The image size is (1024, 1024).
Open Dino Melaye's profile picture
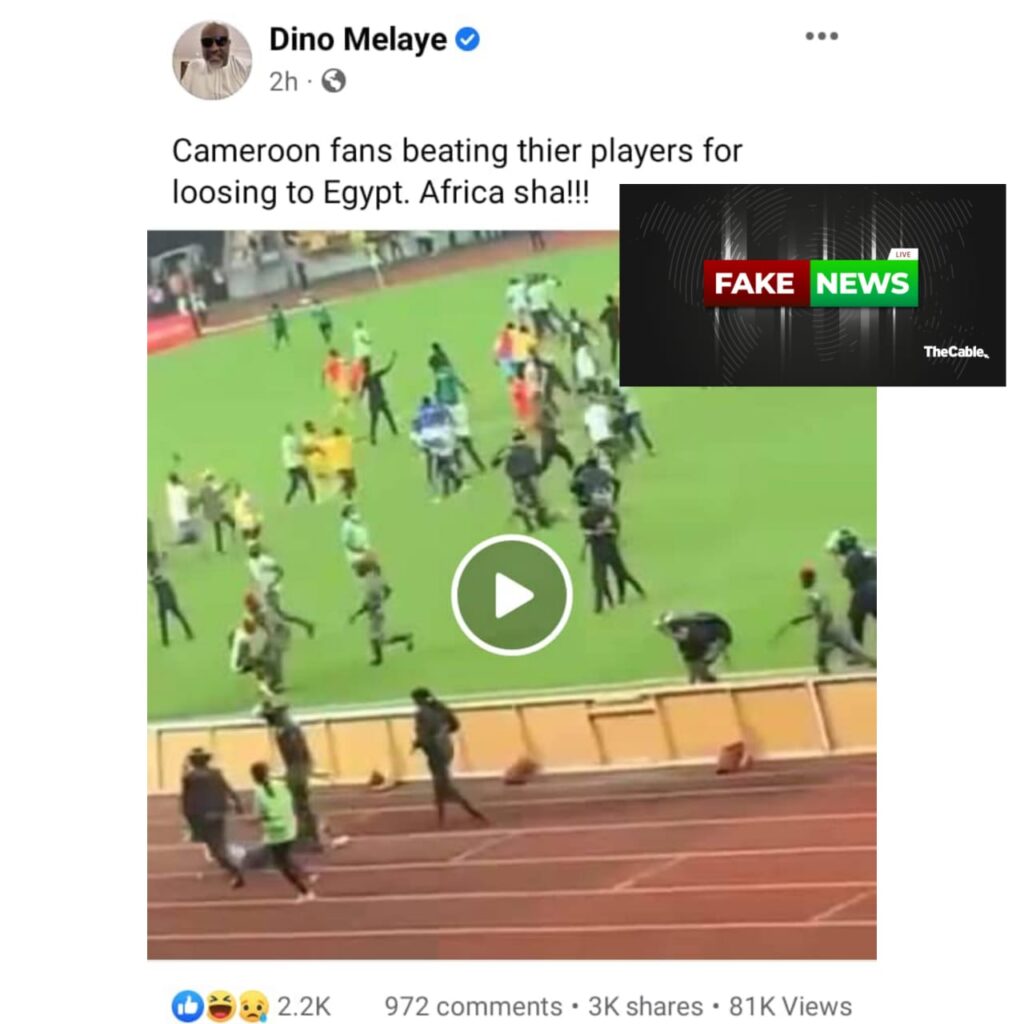(x=212, y=60)
